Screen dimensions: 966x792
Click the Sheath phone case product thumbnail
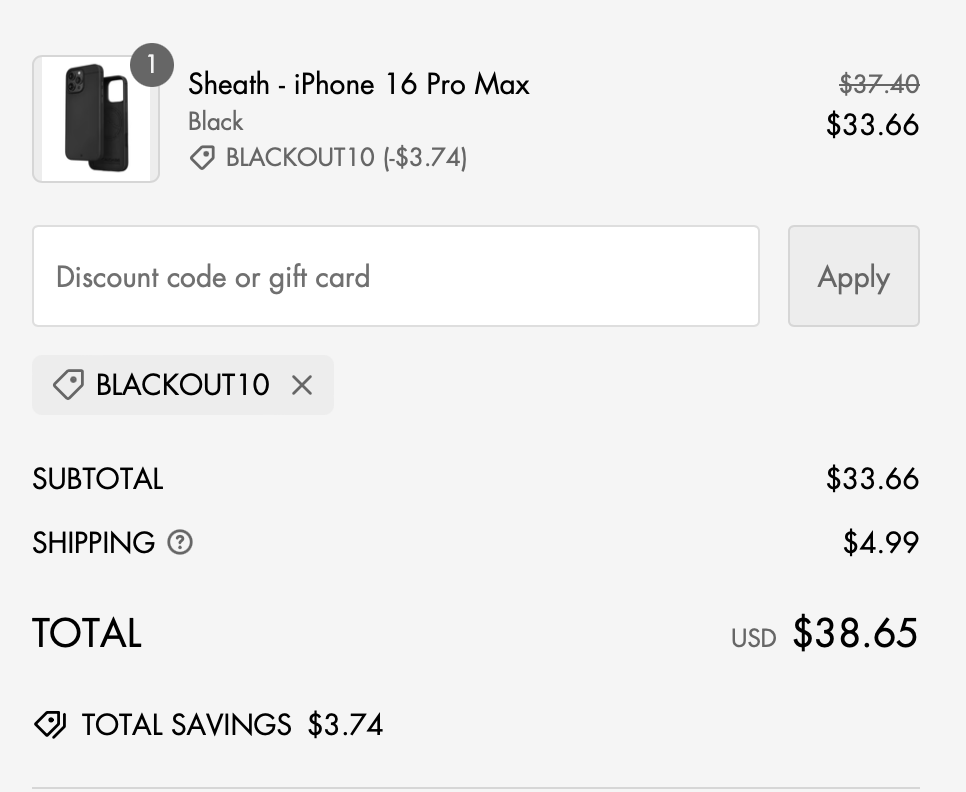click(x=96, y=119)
